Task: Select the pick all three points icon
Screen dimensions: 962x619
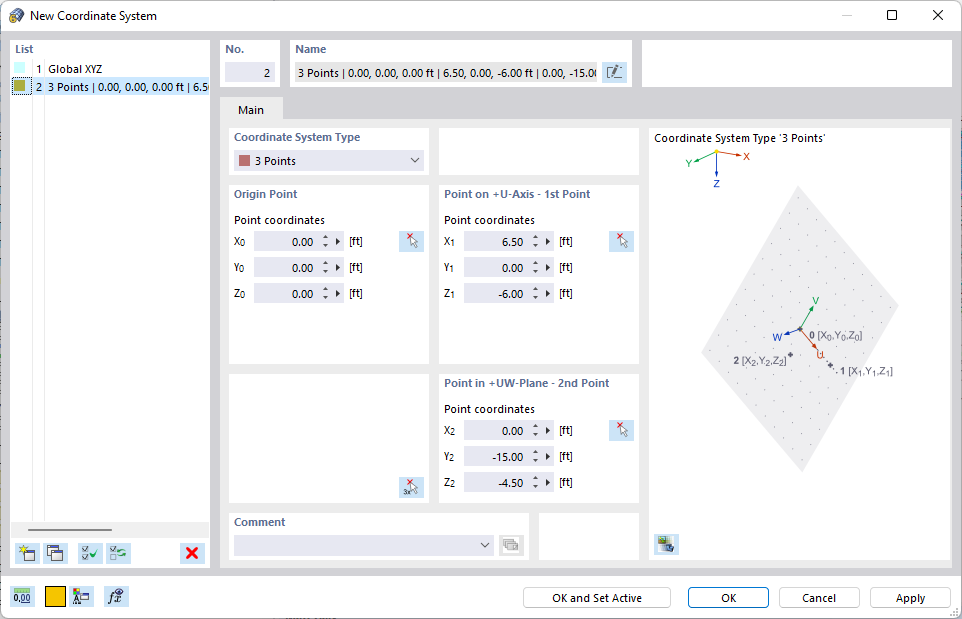Action: 411,487
